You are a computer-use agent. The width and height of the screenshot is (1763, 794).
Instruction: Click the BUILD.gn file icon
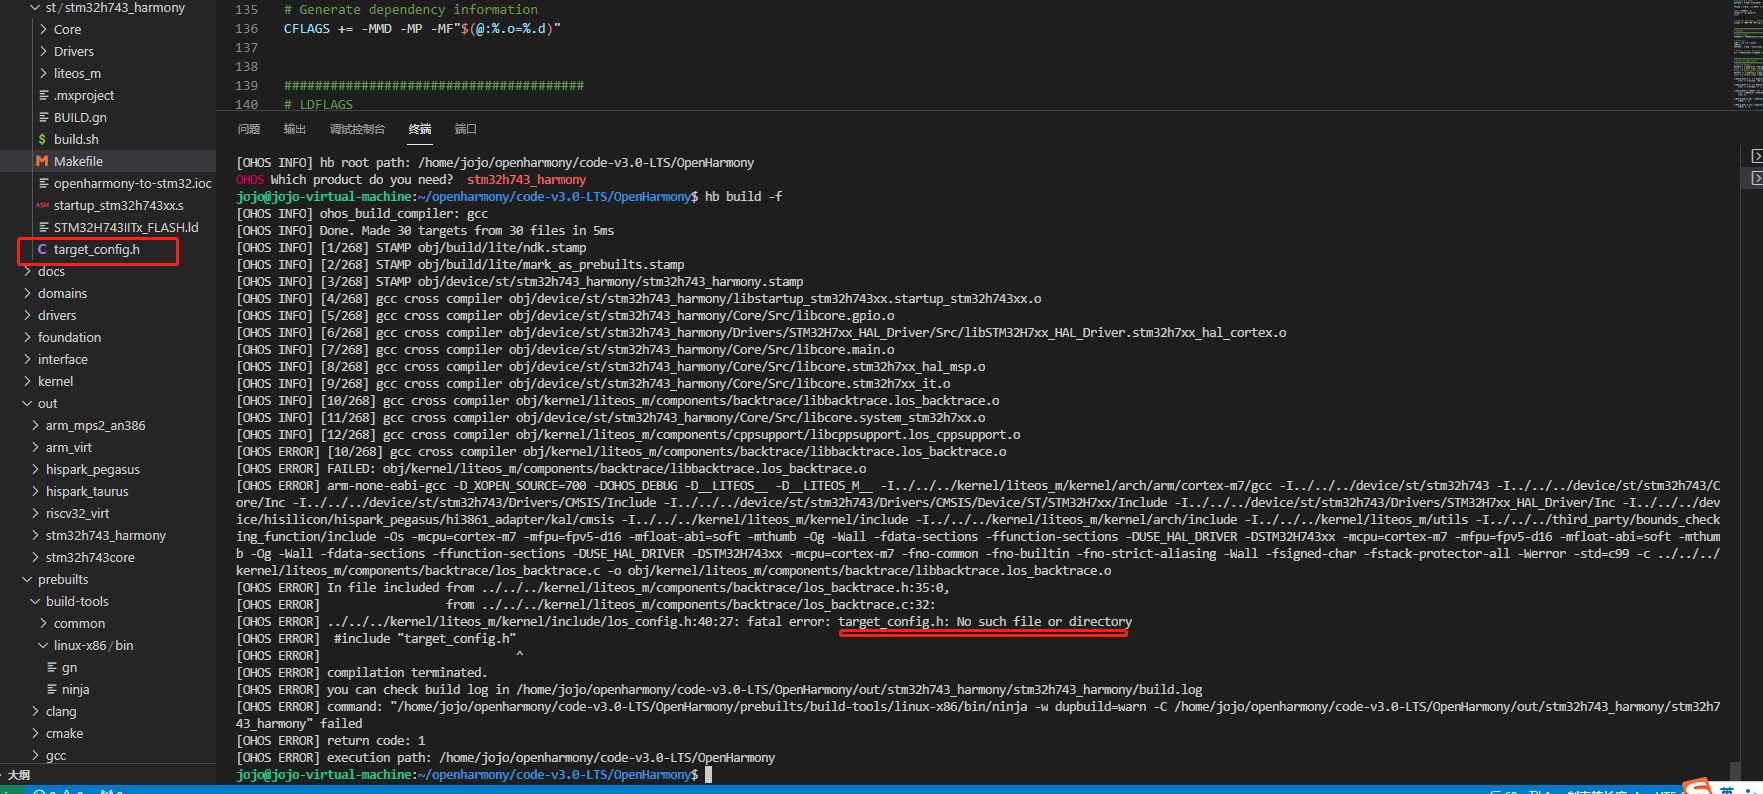click(43, 117)
